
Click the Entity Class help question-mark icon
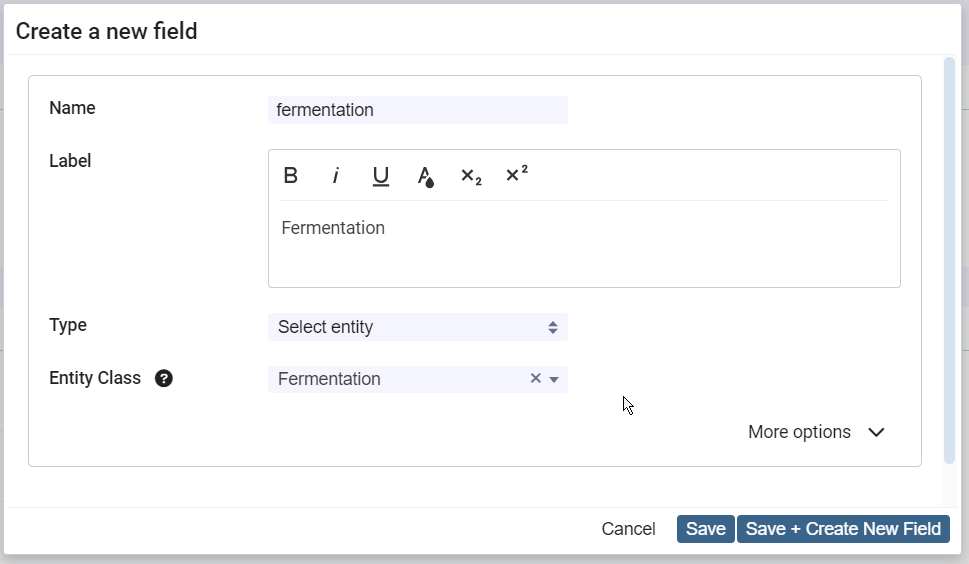164,379
